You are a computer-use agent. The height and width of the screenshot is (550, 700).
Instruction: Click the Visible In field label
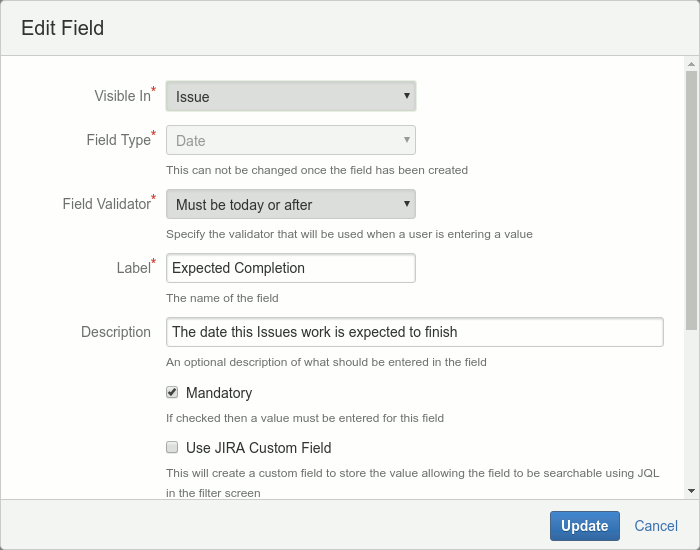pos(121,96)
